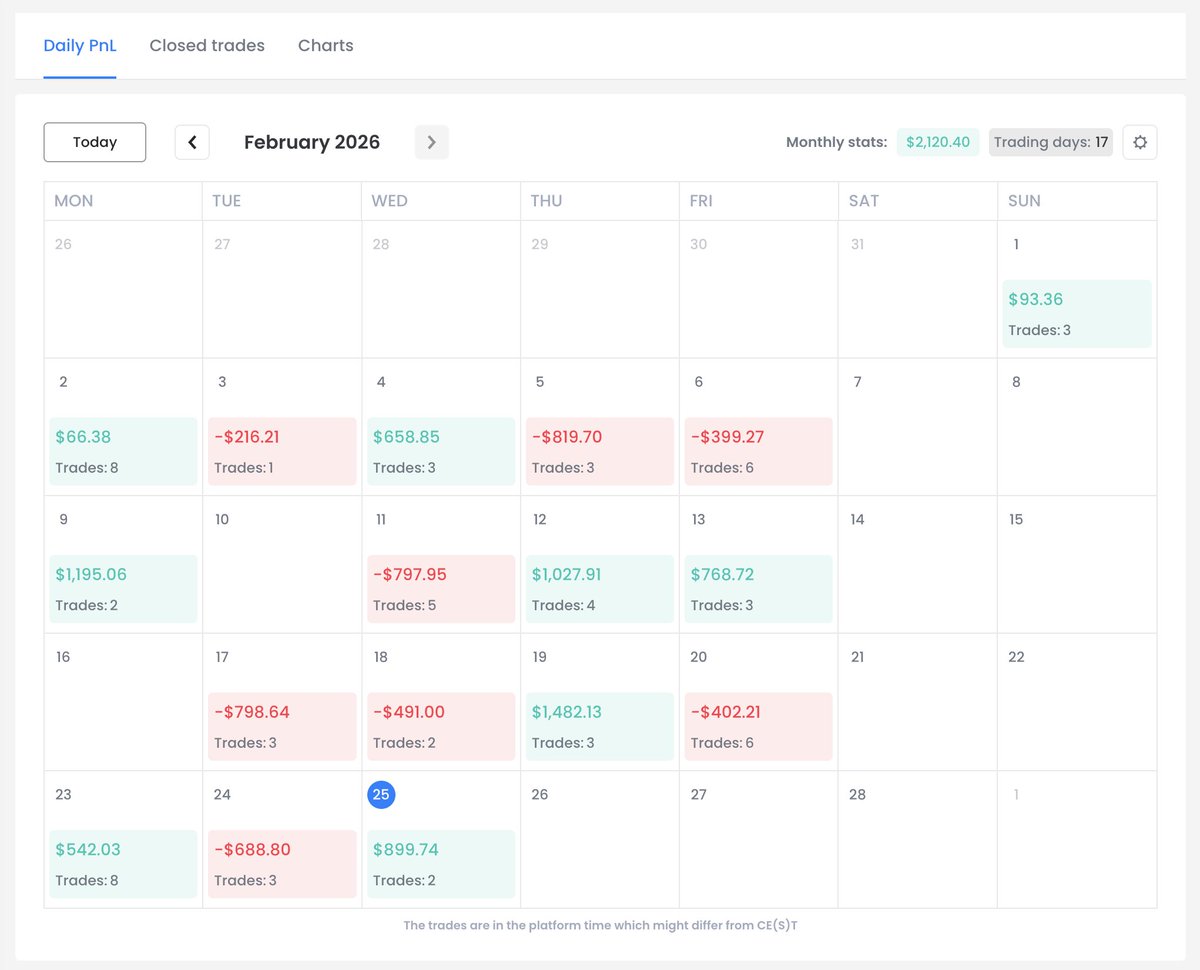Click the MON column header
Screen dimensions: 1200x970
(123, 201)
